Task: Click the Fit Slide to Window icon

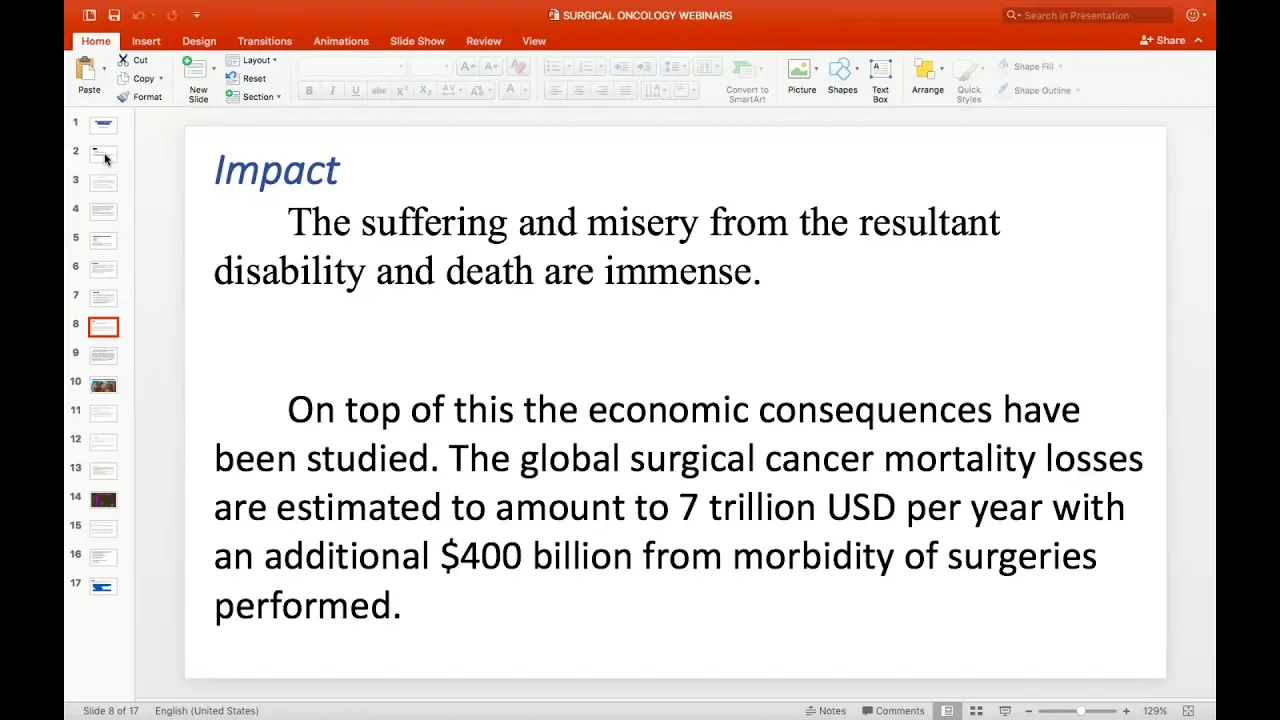Action: [x=1188, y=711]
